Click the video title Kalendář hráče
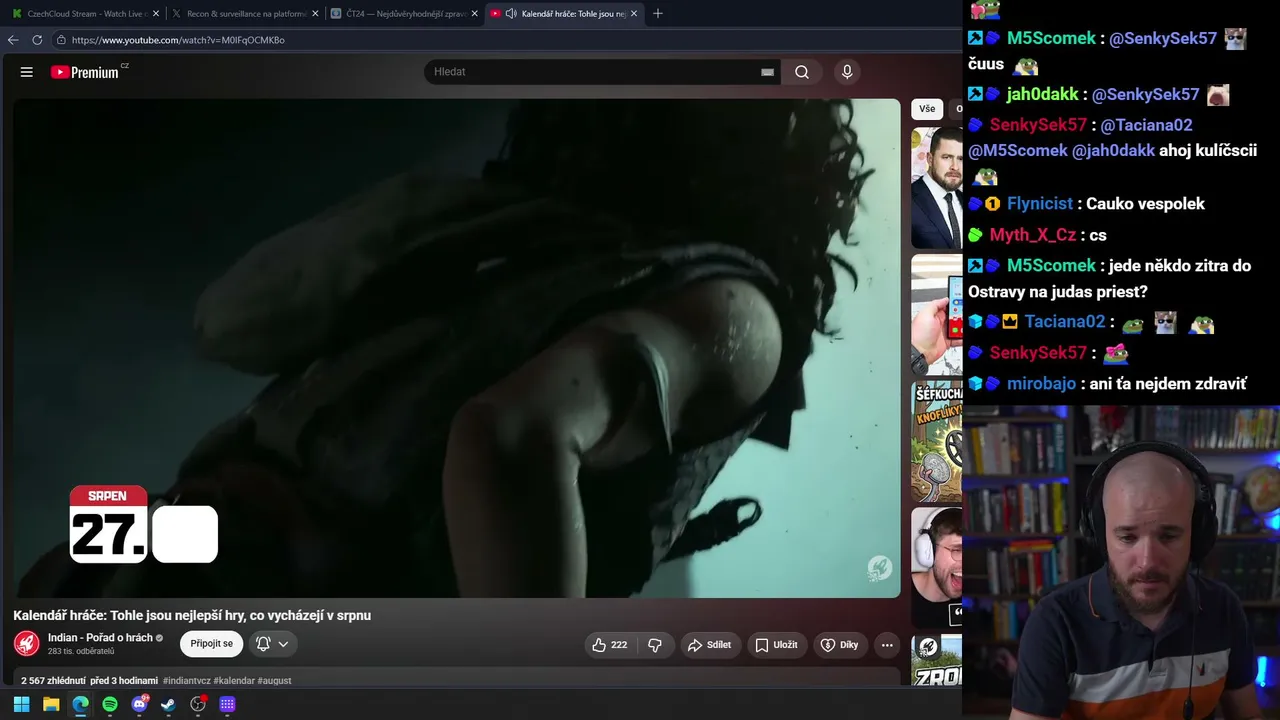 (x=192, y=615)
